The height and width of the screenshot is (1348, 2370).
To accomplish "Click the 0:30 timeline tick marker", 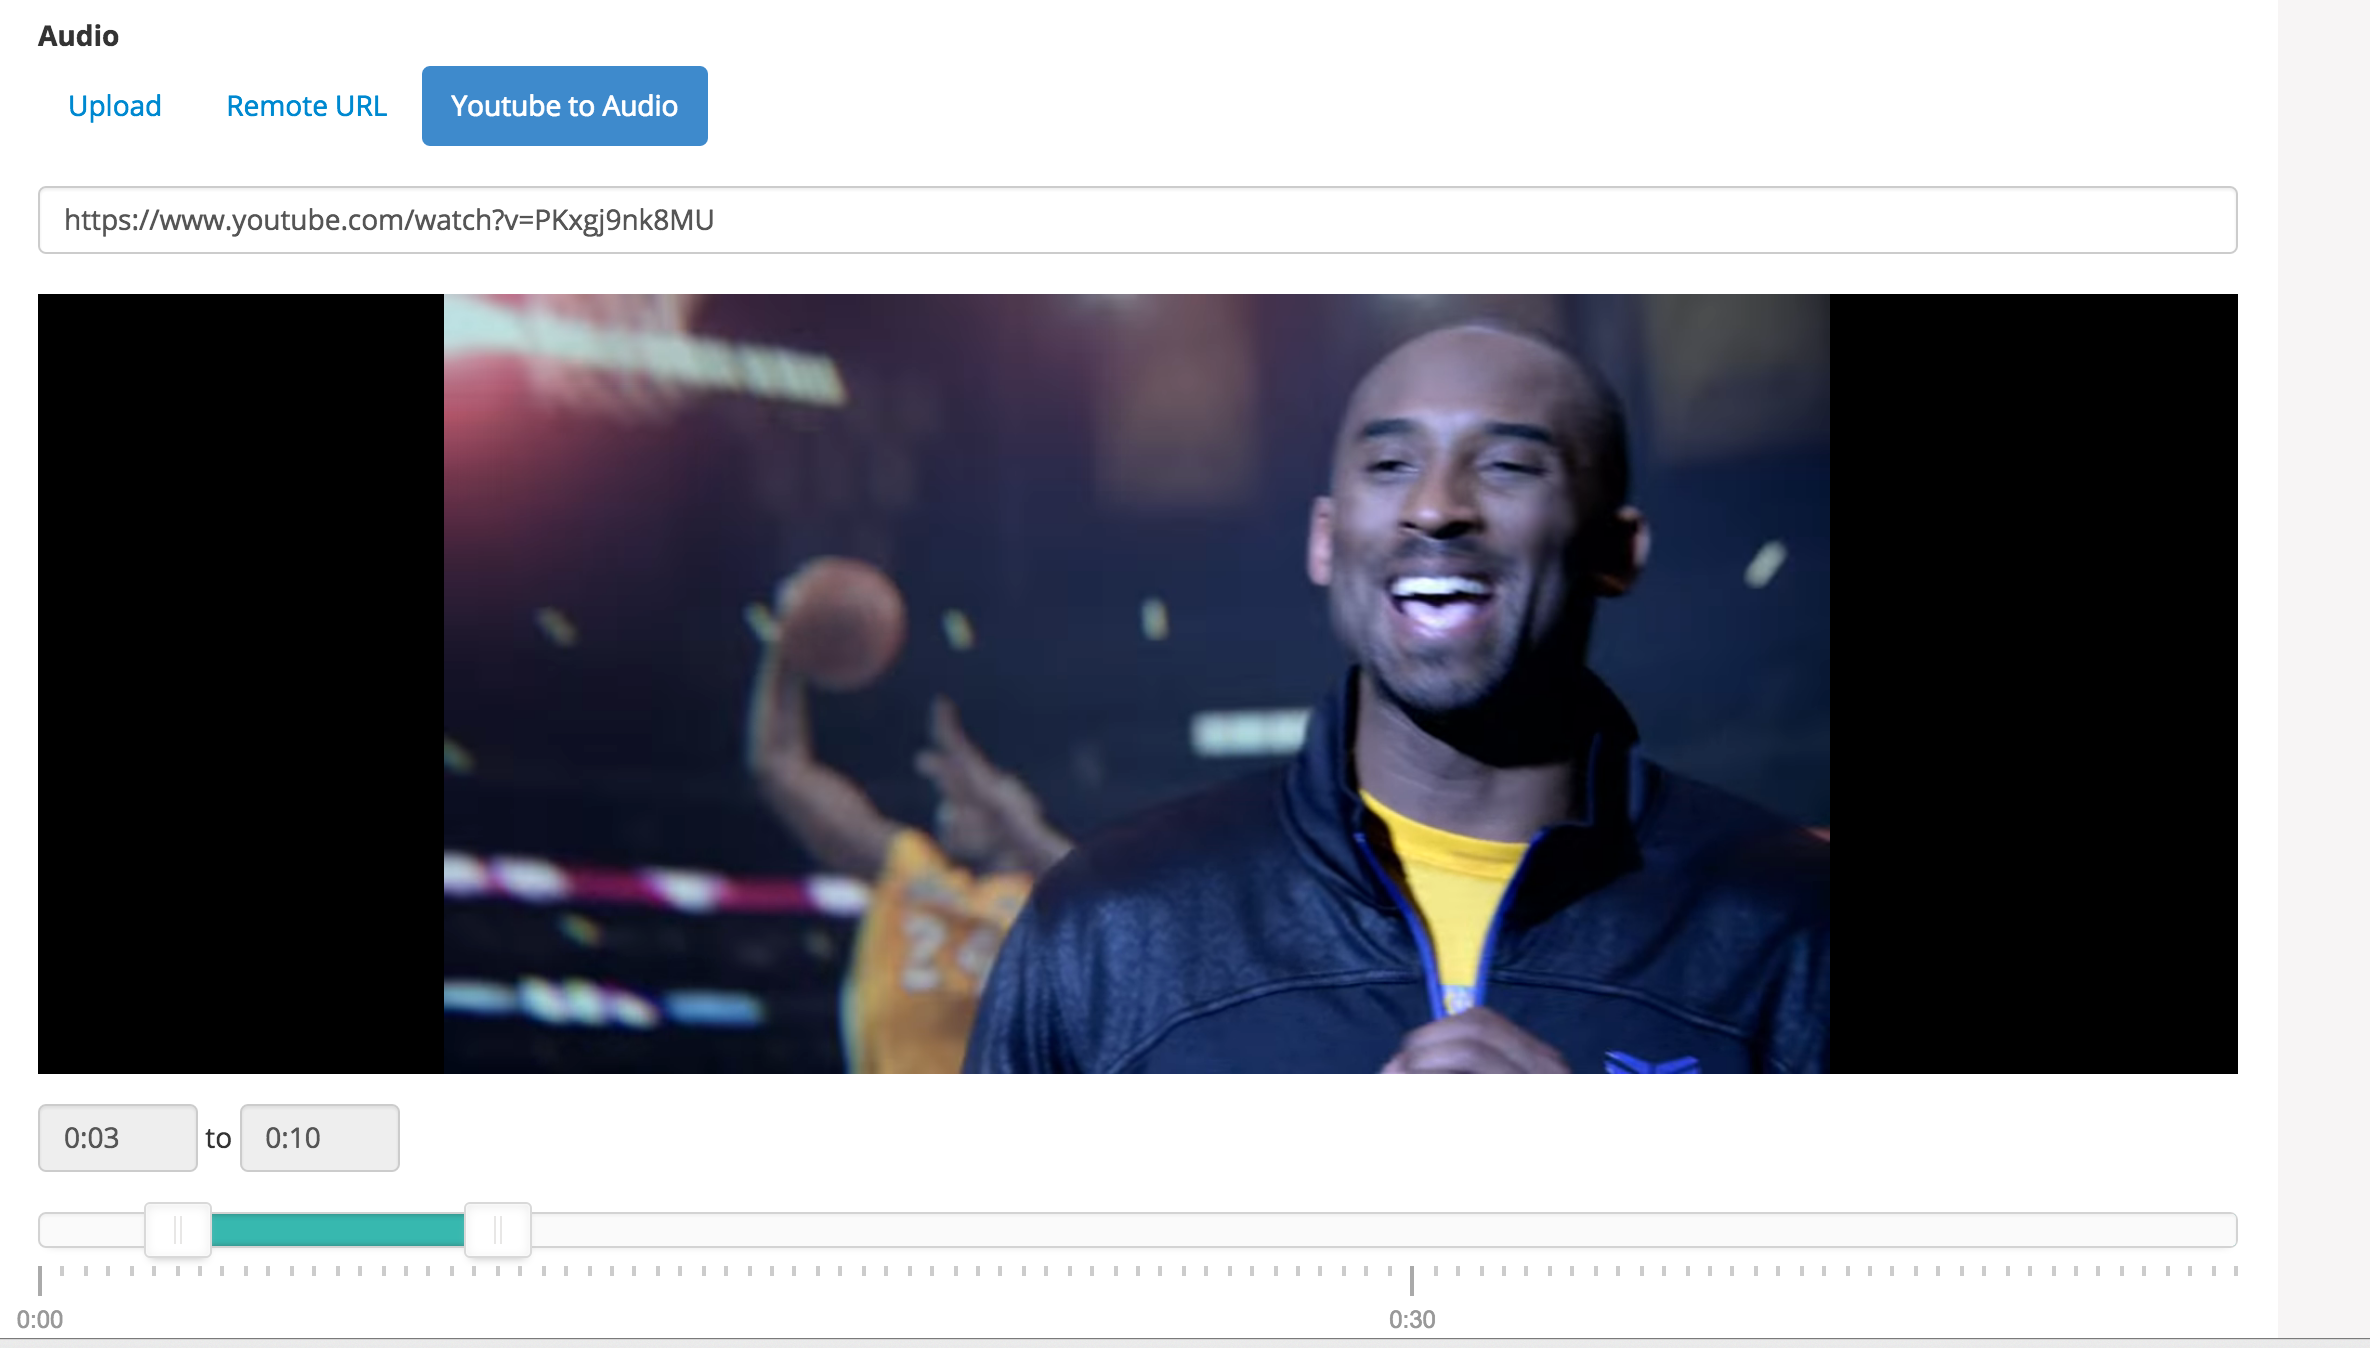I will click(x=1412, y=1282).
